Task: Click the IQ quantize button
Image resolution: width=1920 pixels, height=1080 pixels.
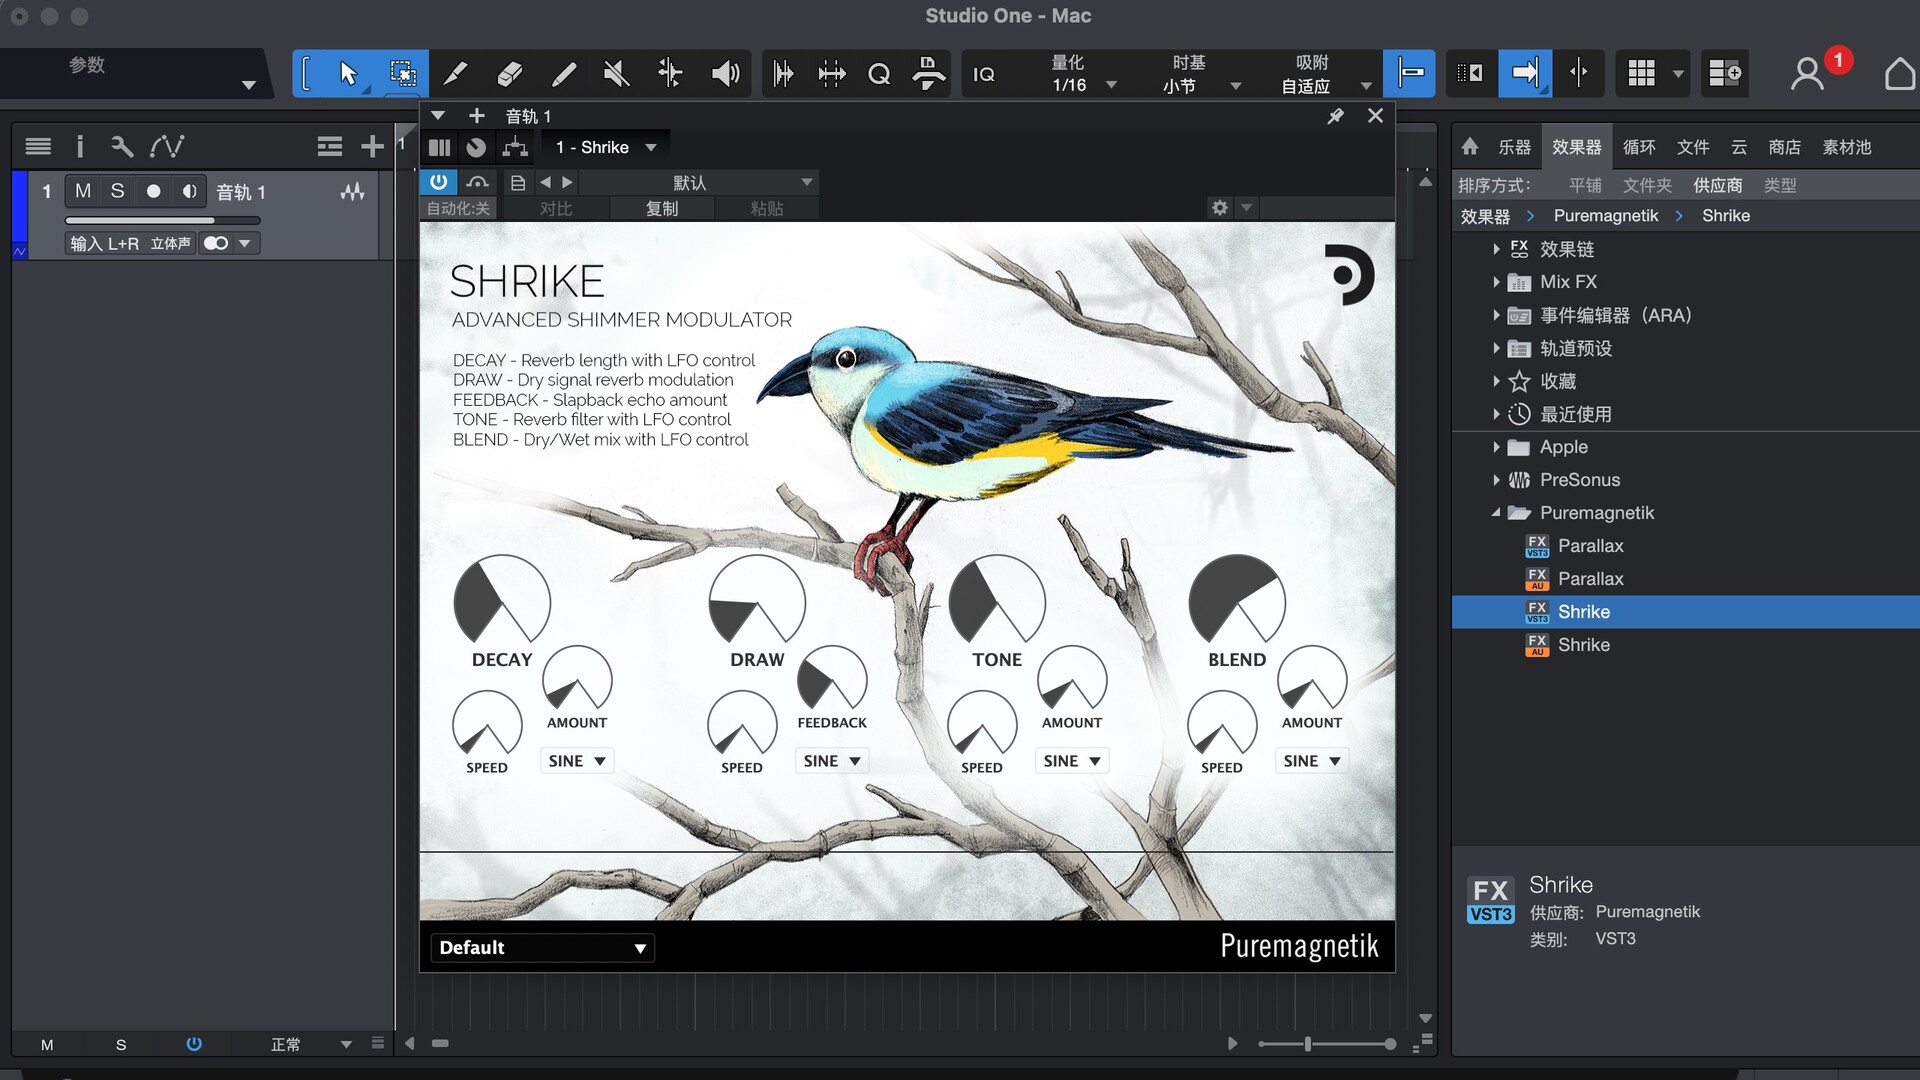Action: tap(984, 74)
